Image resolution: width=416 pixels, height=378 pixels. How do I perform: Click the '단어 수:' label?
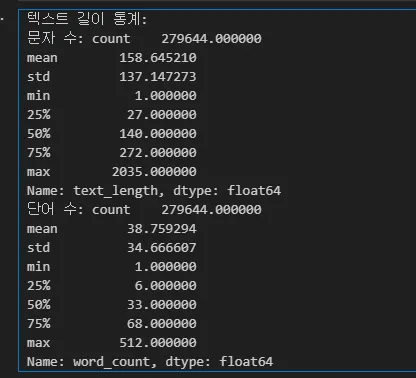55,209
